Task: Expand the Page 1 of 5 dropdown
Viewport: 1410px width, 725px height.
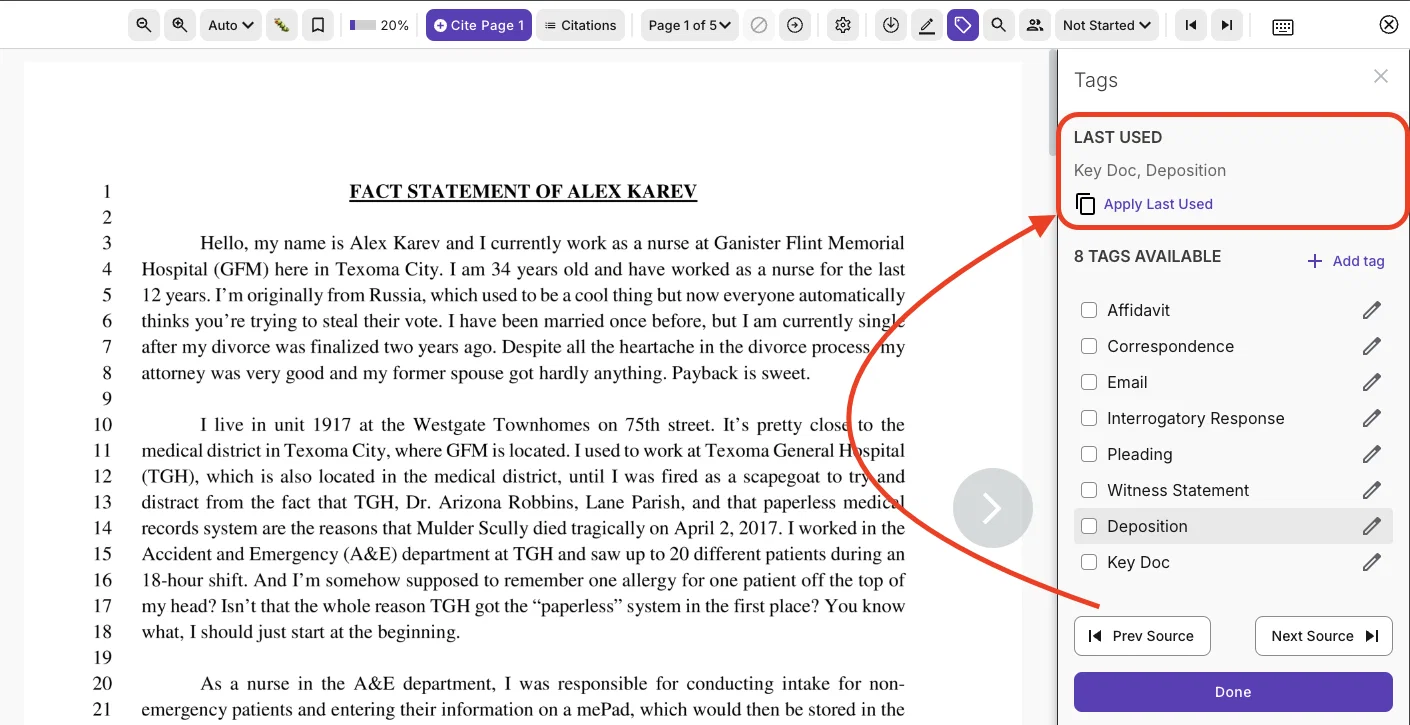Action: click(x=690, y=25)
